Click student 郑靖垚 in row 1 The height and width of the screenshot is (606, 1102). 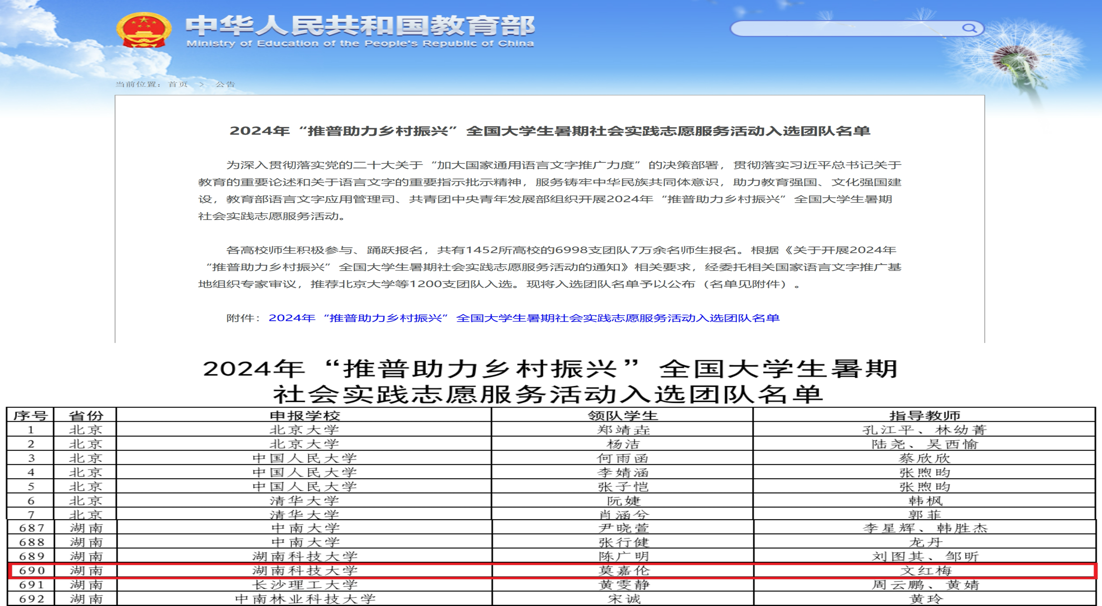point(623,430)
